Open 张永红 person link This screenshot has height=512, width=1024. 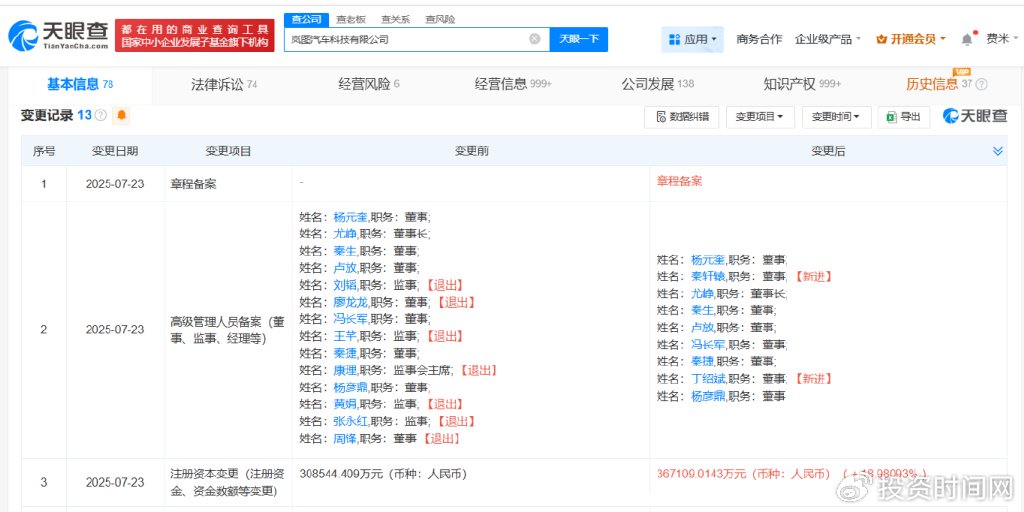[x=351, y=421]
